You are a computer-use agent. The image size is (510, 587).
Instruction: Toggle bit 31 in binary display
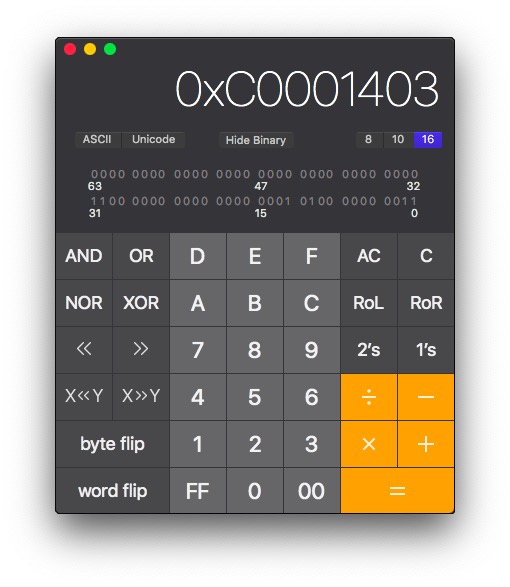pos(94,201)
